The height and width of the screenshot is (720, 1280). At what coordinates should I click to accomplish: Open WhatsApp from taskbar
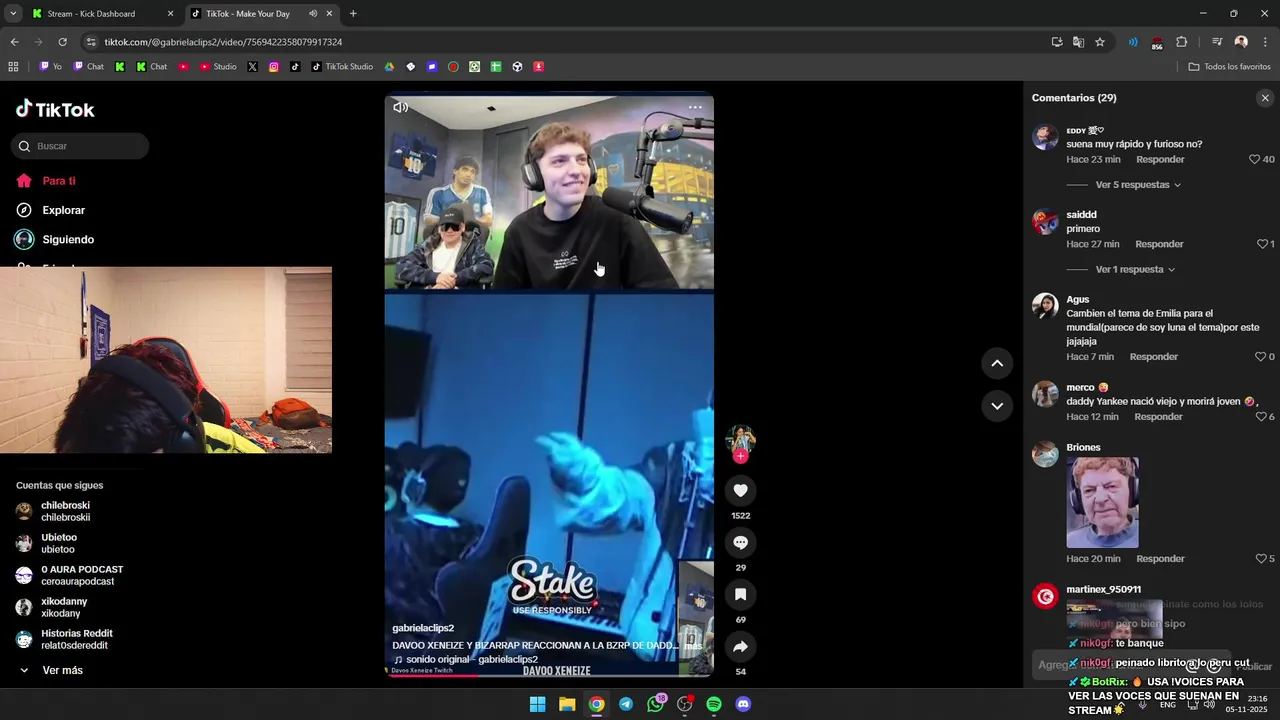click(655, 704)
